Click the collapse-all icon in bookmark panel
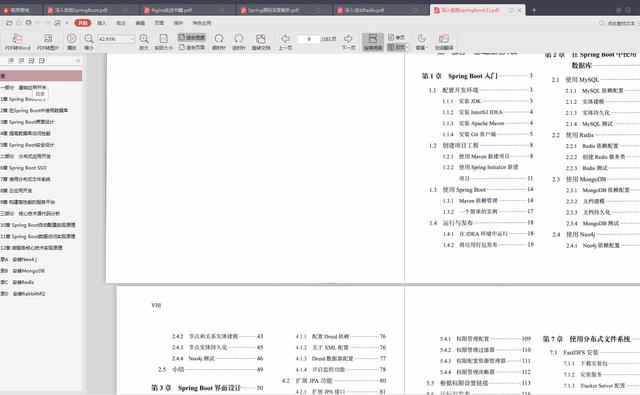640x395 pixels. (21, 60)
